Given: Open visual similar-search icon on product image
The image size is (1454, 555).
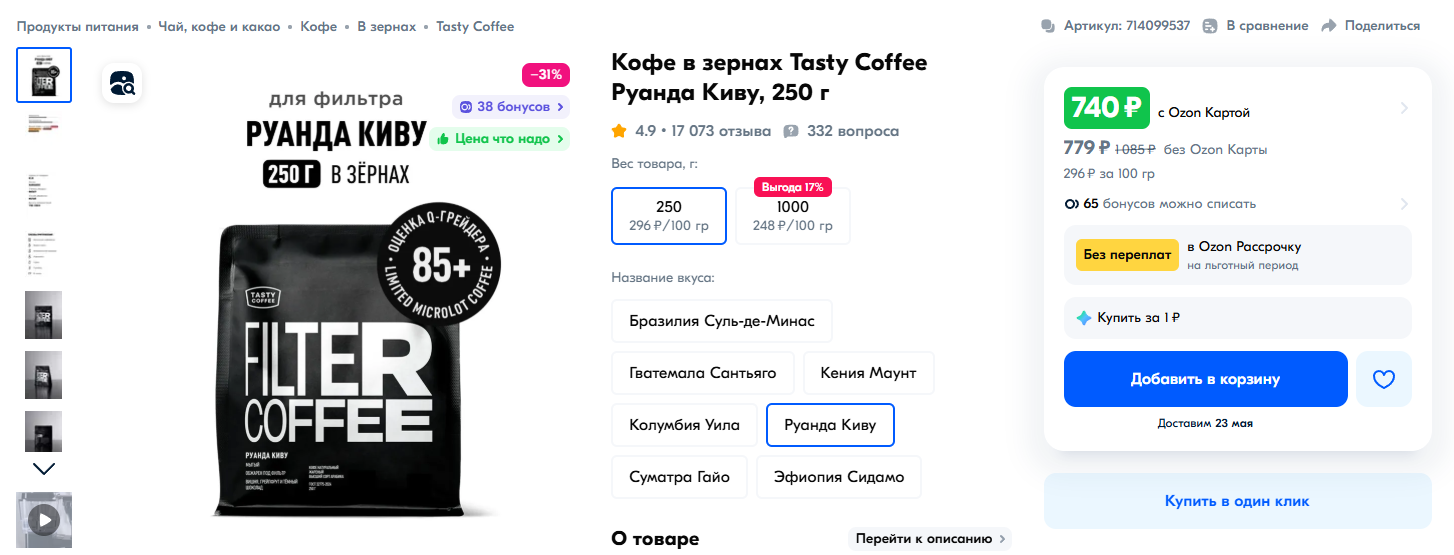Looking at the screenshot, I should [122, 84].
